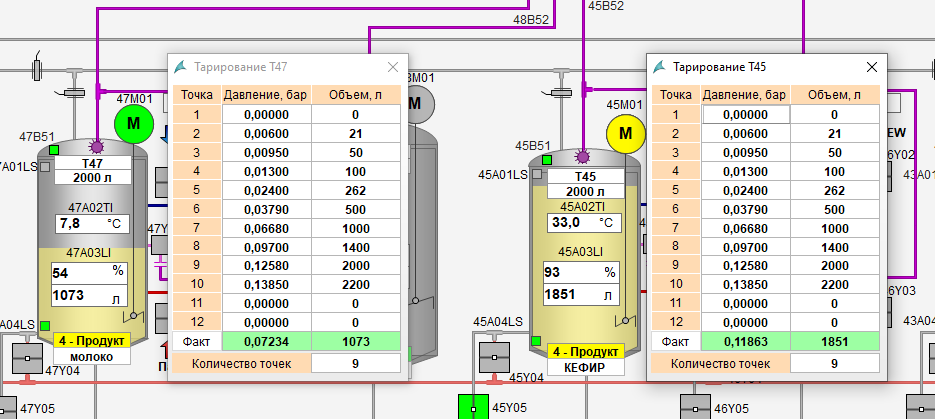This screenshot has width=935, height=419.
Task: Select the 47B51 spray head on tank T47
Action: (97, 146)
